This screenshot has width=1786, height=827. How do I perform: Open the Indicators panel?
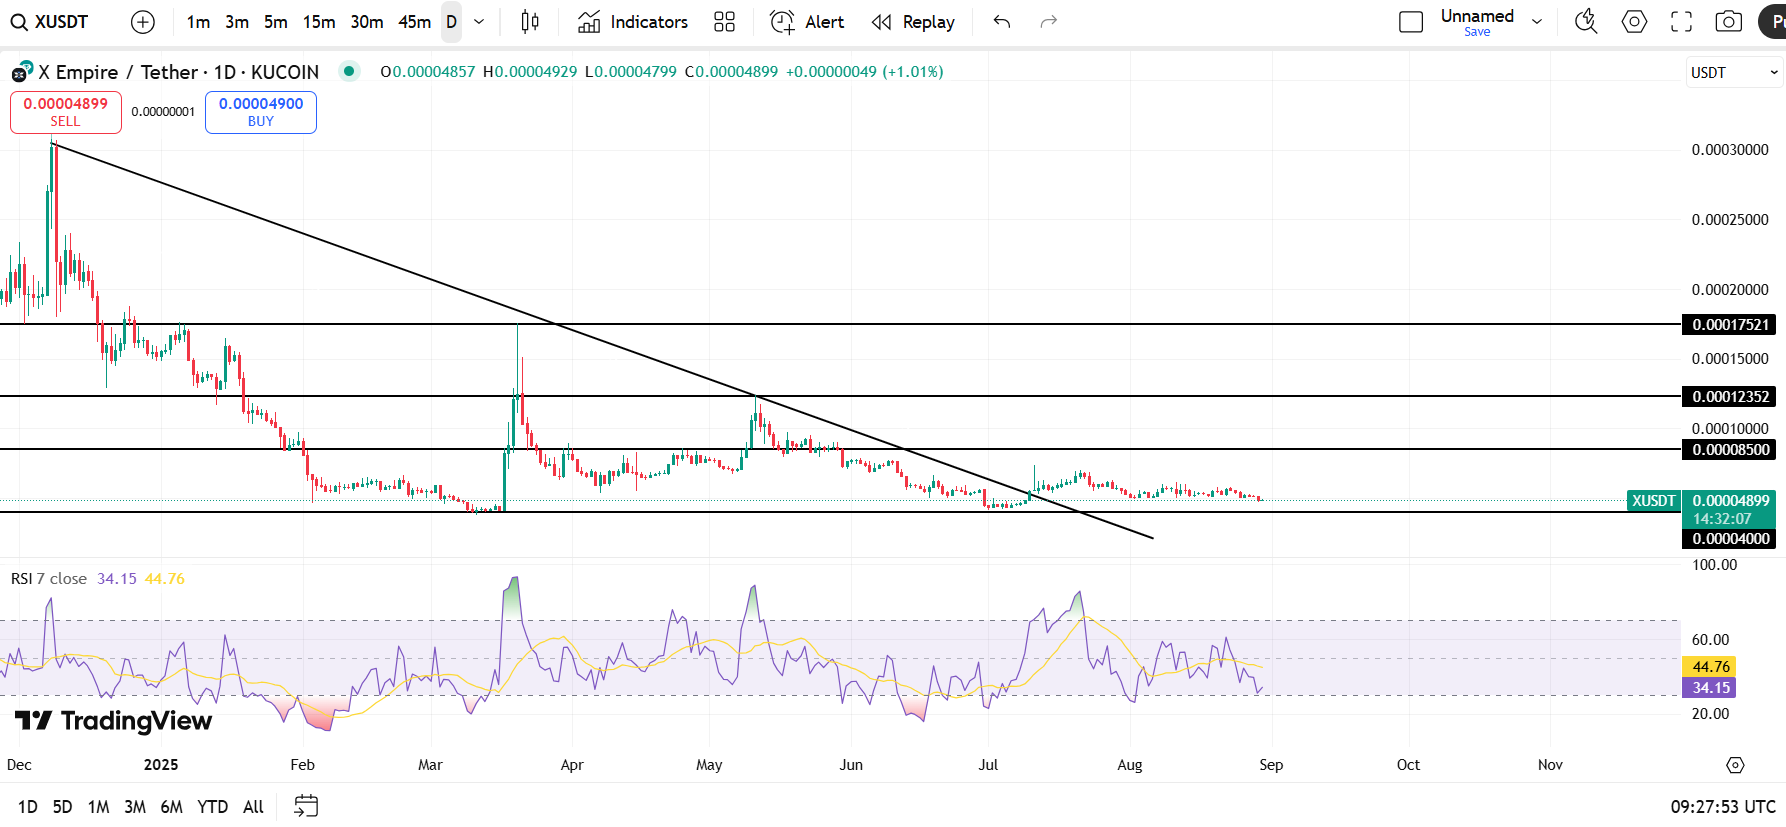click(x=633, y=22)
